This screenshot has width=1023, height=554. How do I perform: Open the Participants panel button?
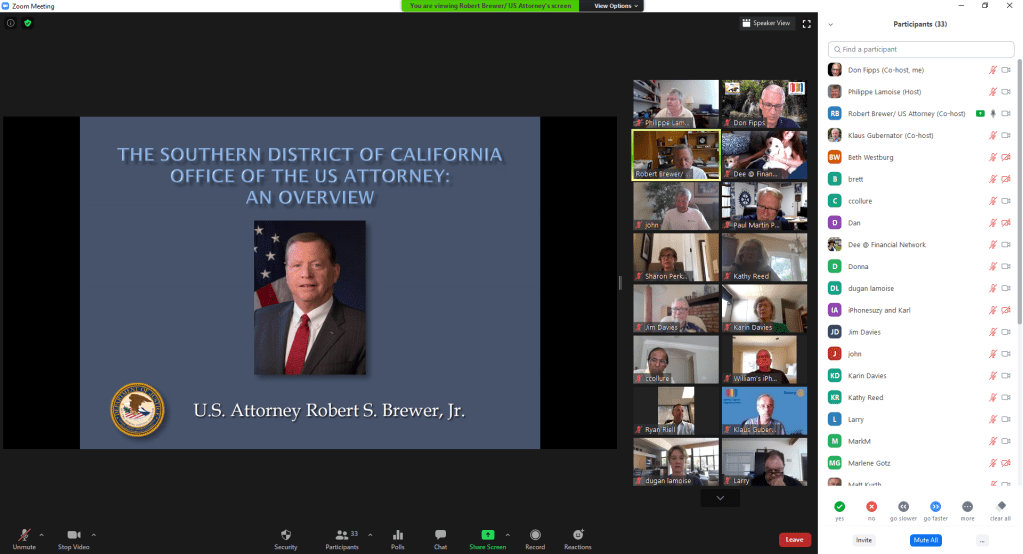[x=341, y=535]
